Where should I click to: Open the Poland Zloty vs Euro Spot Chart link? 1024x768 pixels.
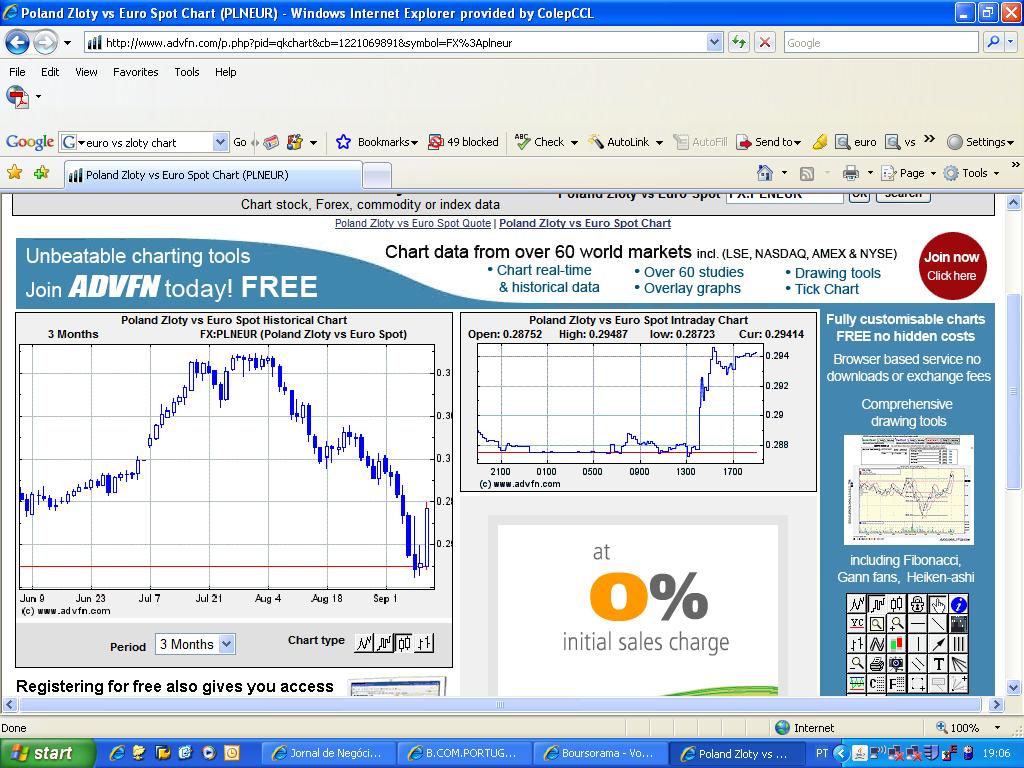pyautogui.click(x=584, y=223)
